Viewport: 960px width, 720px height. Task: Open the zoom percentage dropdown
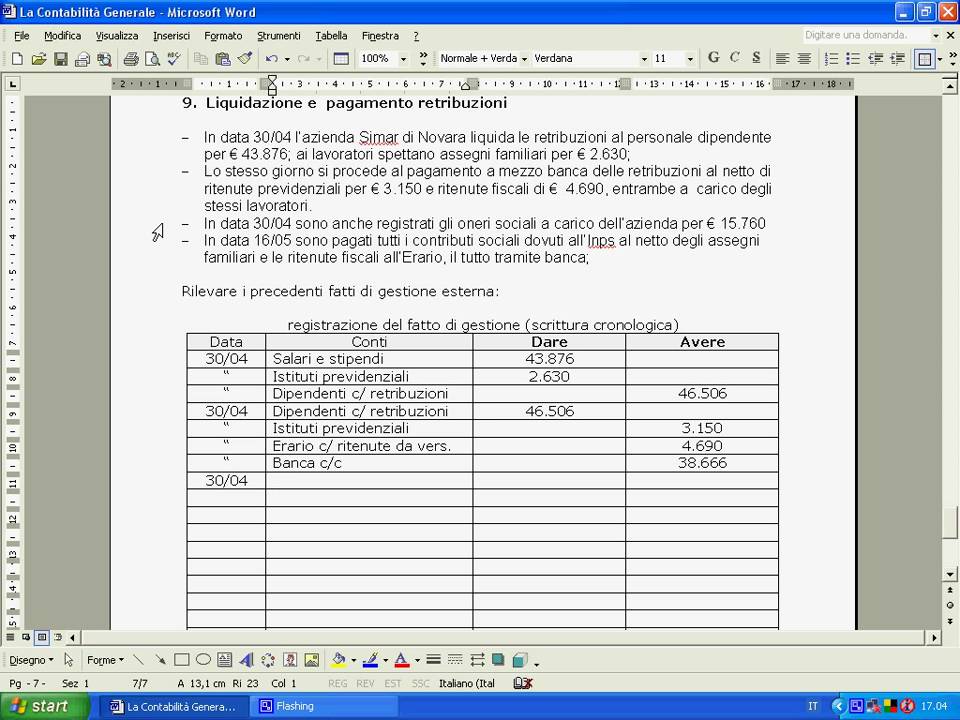click(403, 59)
